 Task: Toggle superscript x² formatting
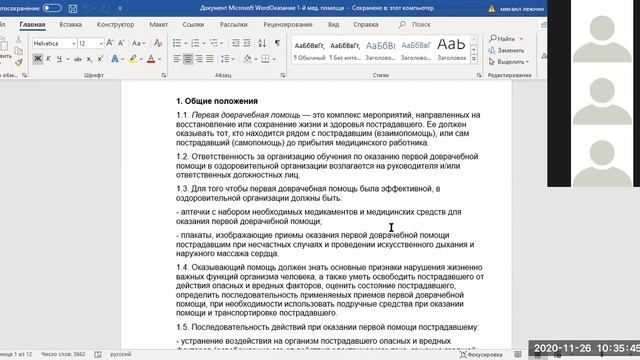tap(100, 59)
